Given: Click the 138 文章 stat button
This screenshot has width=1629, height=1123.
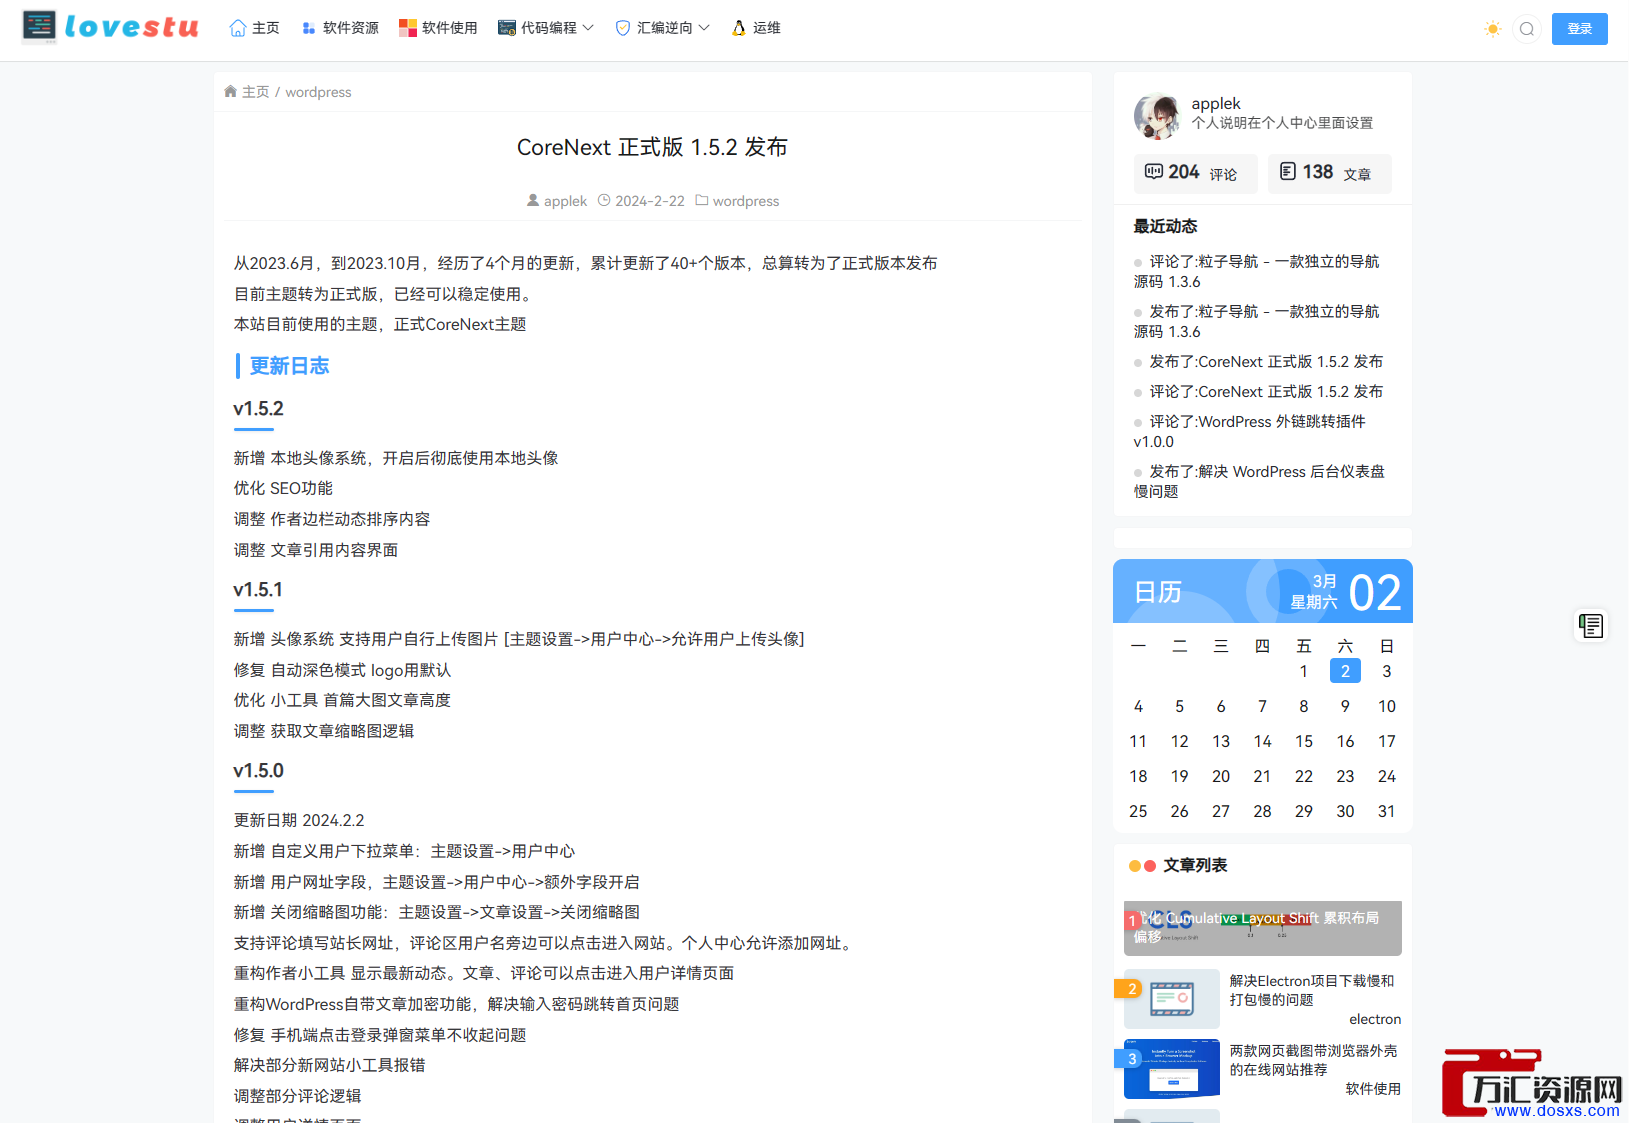Looking at the screenshot, I should click(x=1330, y=173).
